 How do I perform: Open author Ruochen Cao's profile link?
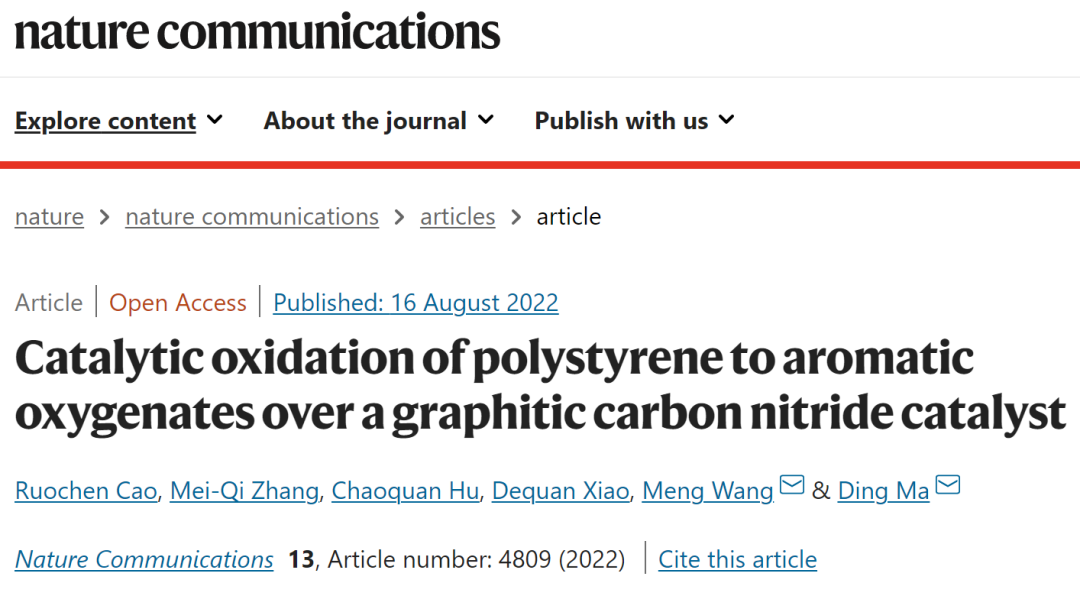[86, 491]
